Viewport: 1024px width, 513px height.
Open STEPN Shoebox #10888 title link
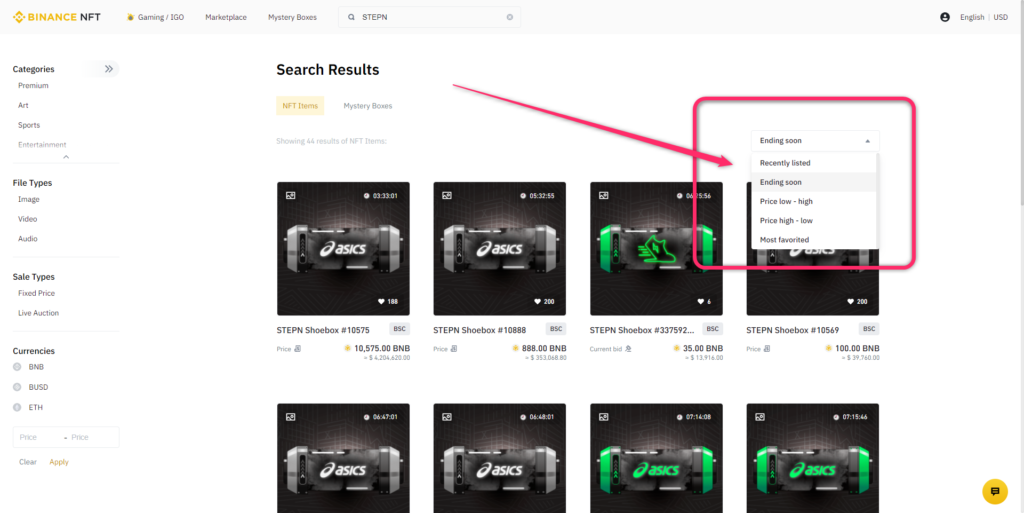pos(479,330)
